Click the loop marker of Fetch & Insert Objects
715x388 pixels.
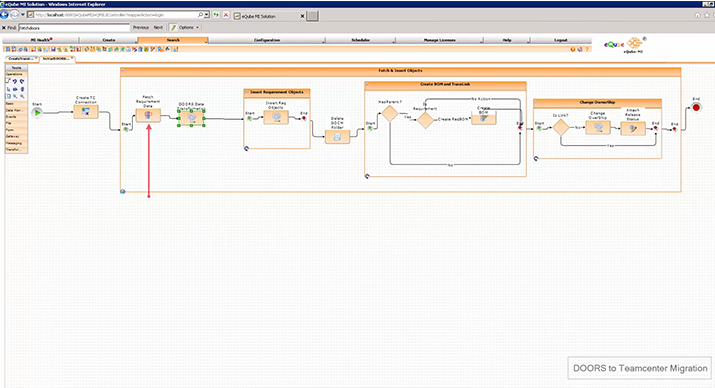coord(123,191)
